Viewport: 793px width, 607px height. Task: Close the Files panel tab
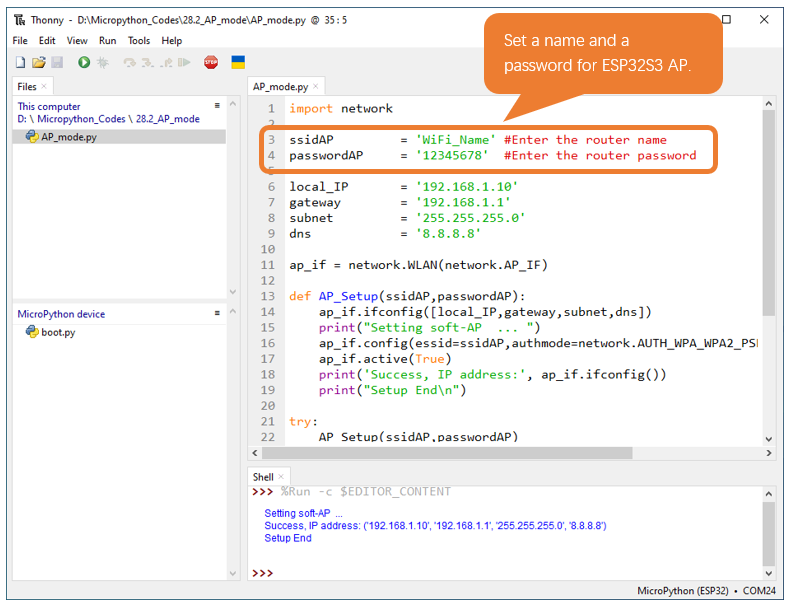44,86
